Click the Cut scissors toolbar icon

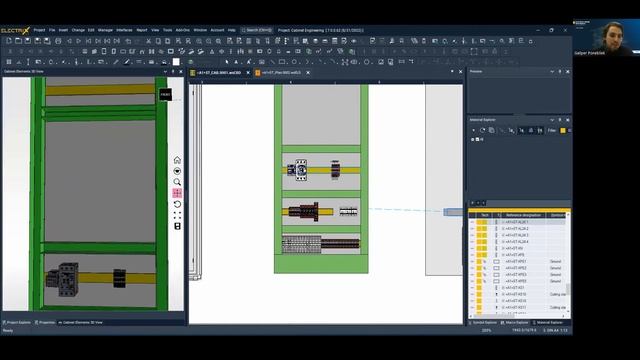[x=148, y=41]
